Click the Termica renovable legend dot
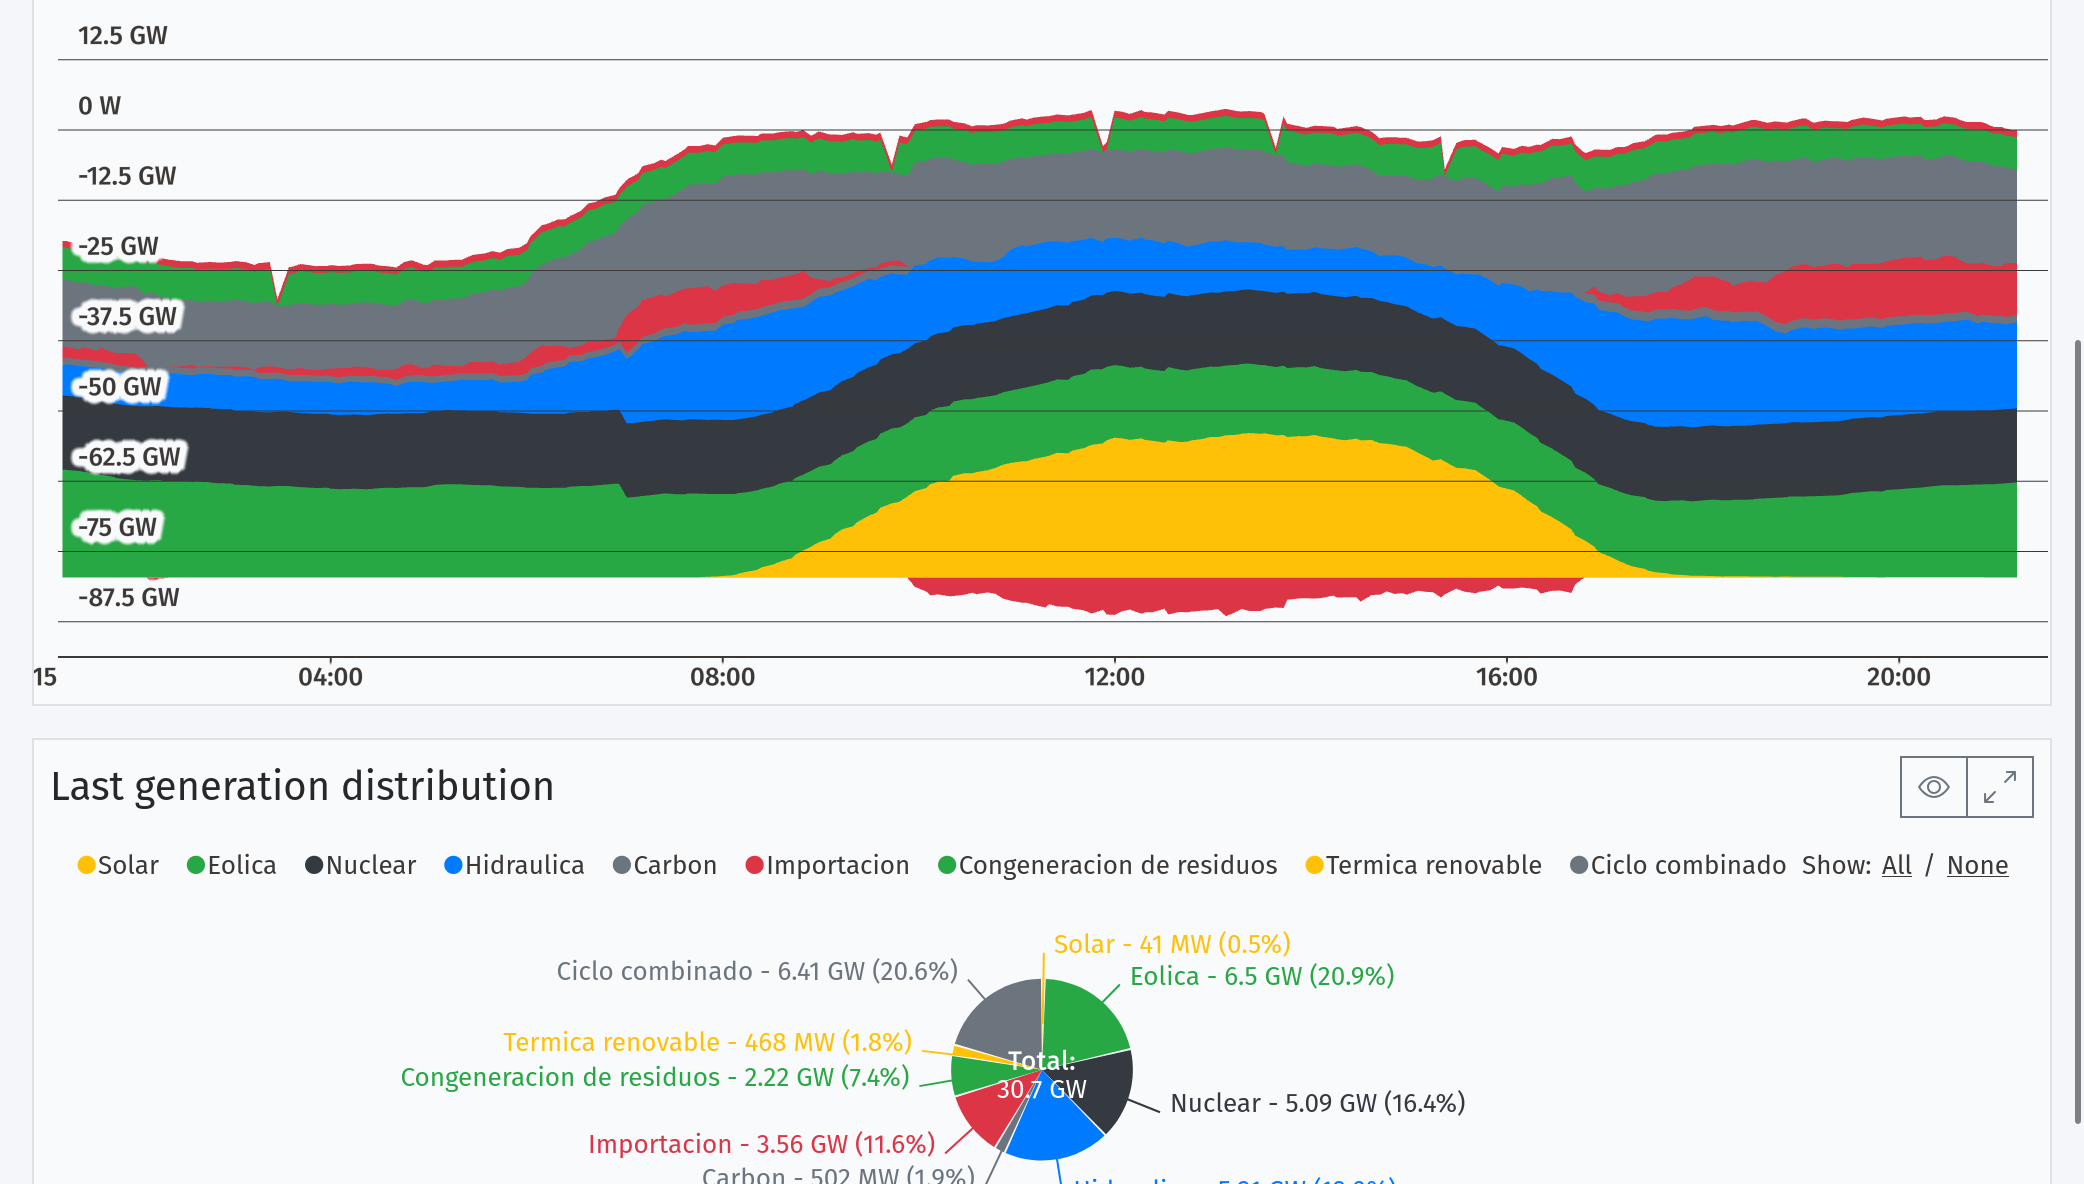2084x1184 pixels. 1315,865
